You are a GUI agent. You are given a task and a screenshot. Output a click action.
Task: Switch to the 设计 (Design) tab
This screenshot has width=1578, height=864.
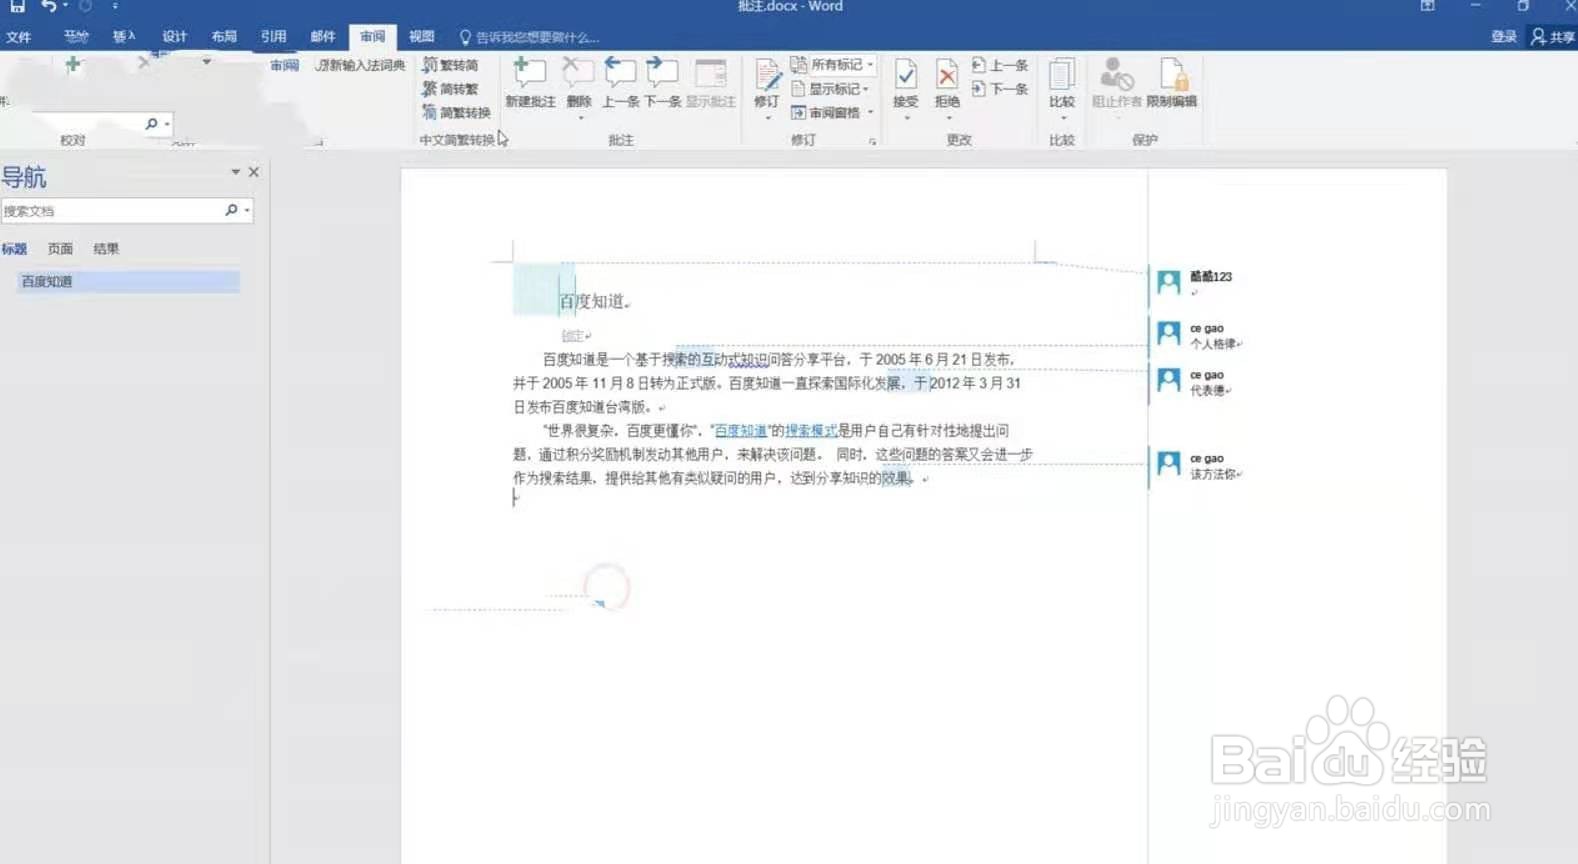pos(175,37)
